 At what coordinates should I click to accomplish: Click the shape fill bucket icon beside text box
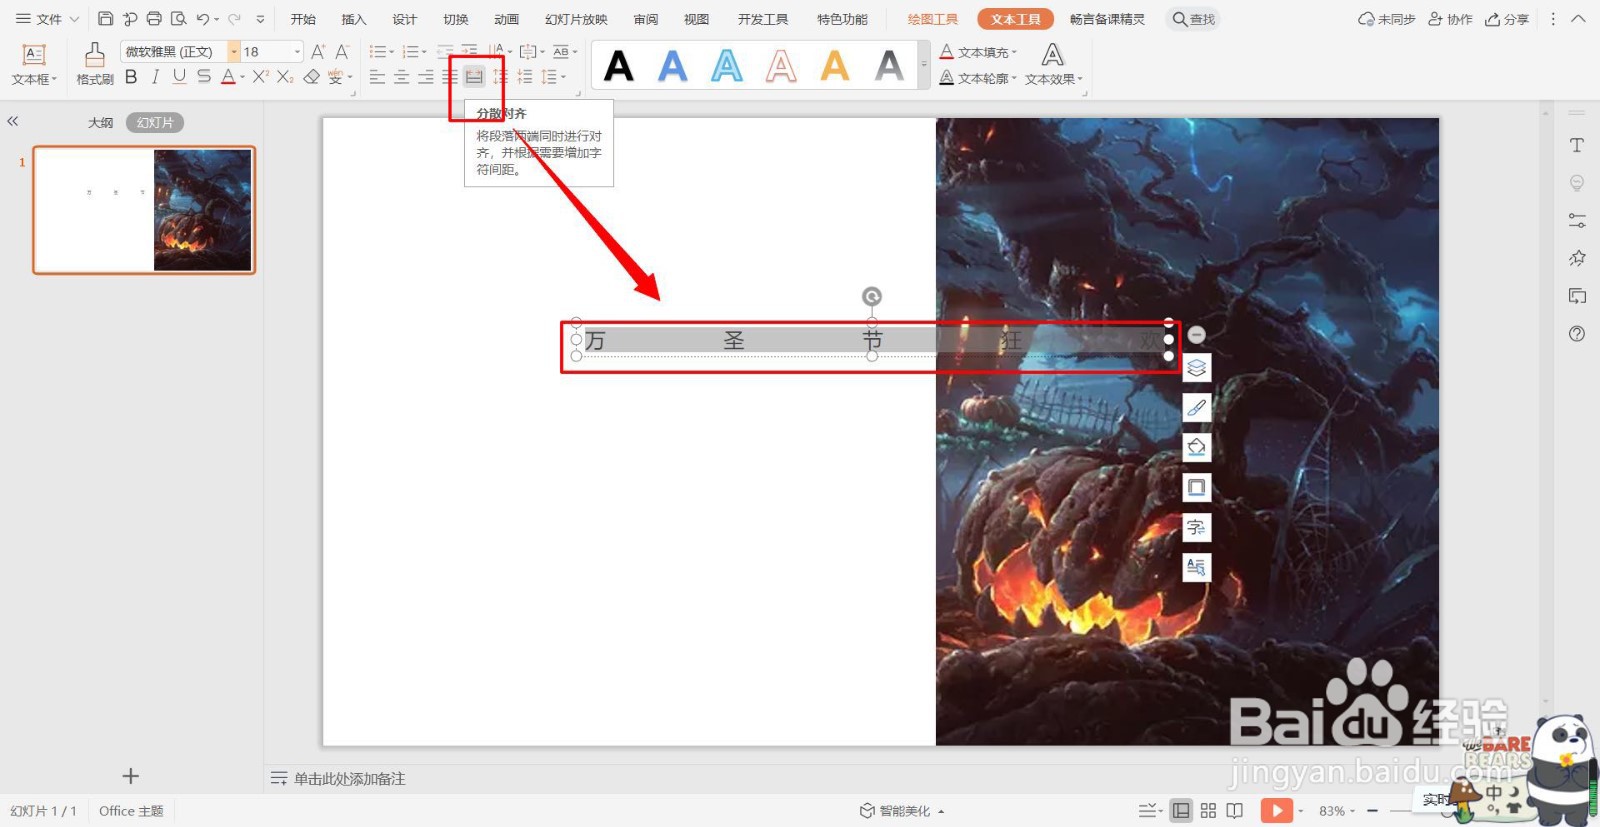click(1196, 447)
